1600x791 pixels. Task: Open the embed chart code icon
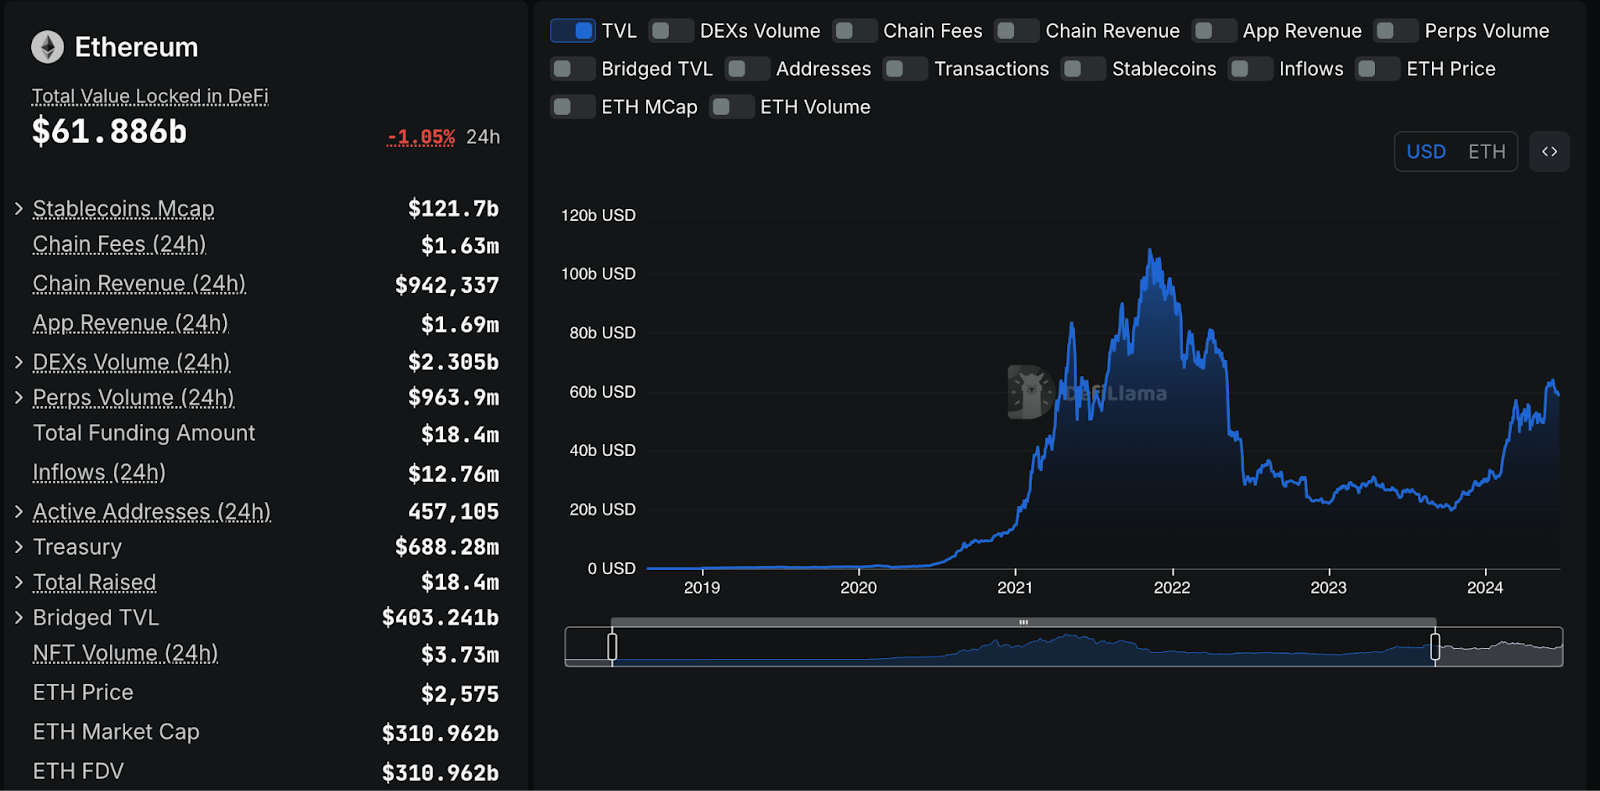(x=1549, y=152)
